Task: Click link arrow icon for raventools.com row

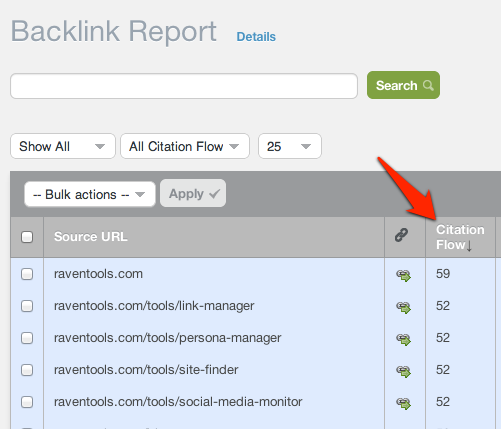Action: click(403, 275)
